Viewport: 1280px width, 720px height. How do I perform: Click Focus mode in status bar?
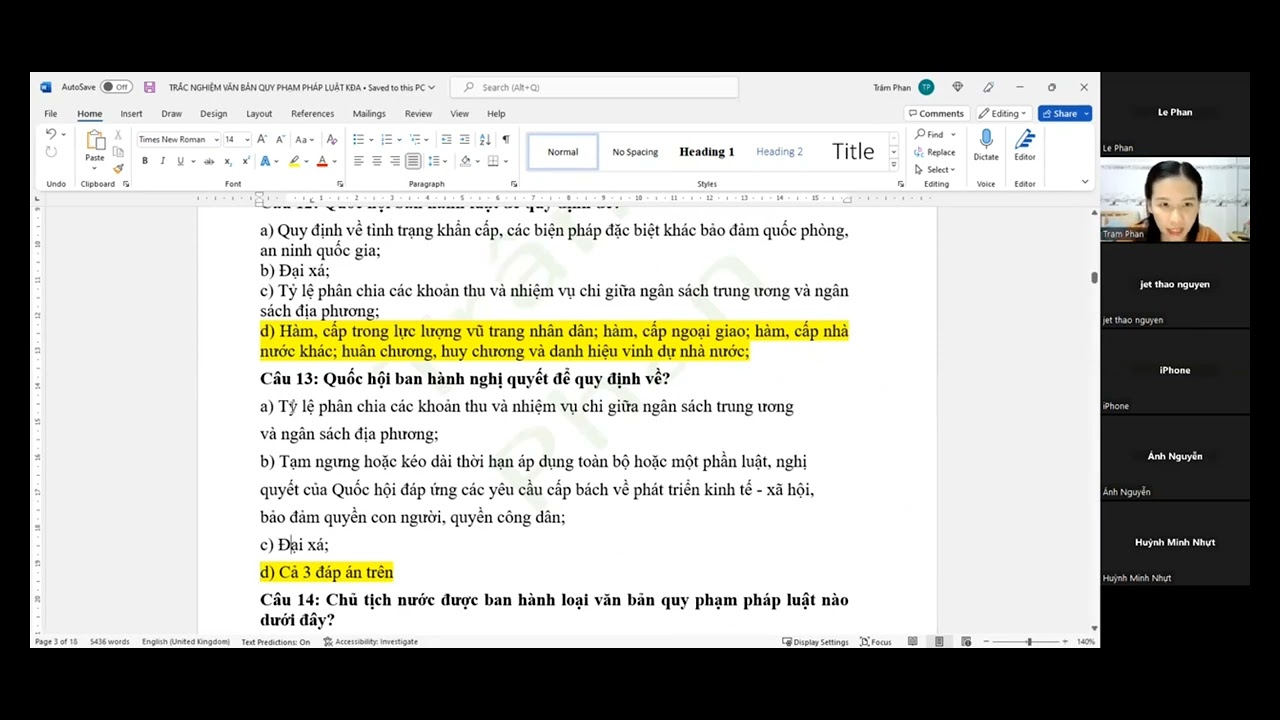point(876,641)
